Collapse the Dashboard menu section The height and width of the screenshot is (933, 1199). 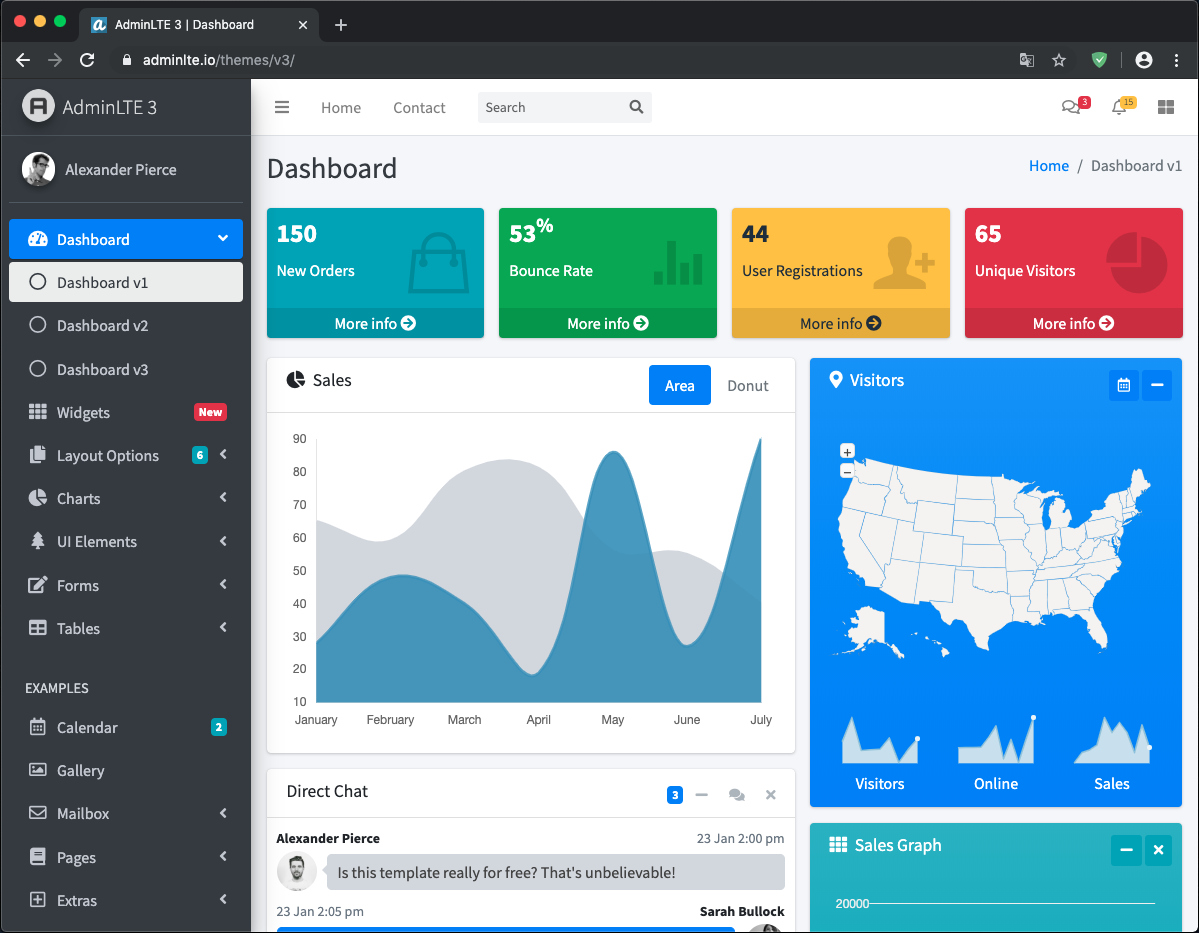(126, 239)
